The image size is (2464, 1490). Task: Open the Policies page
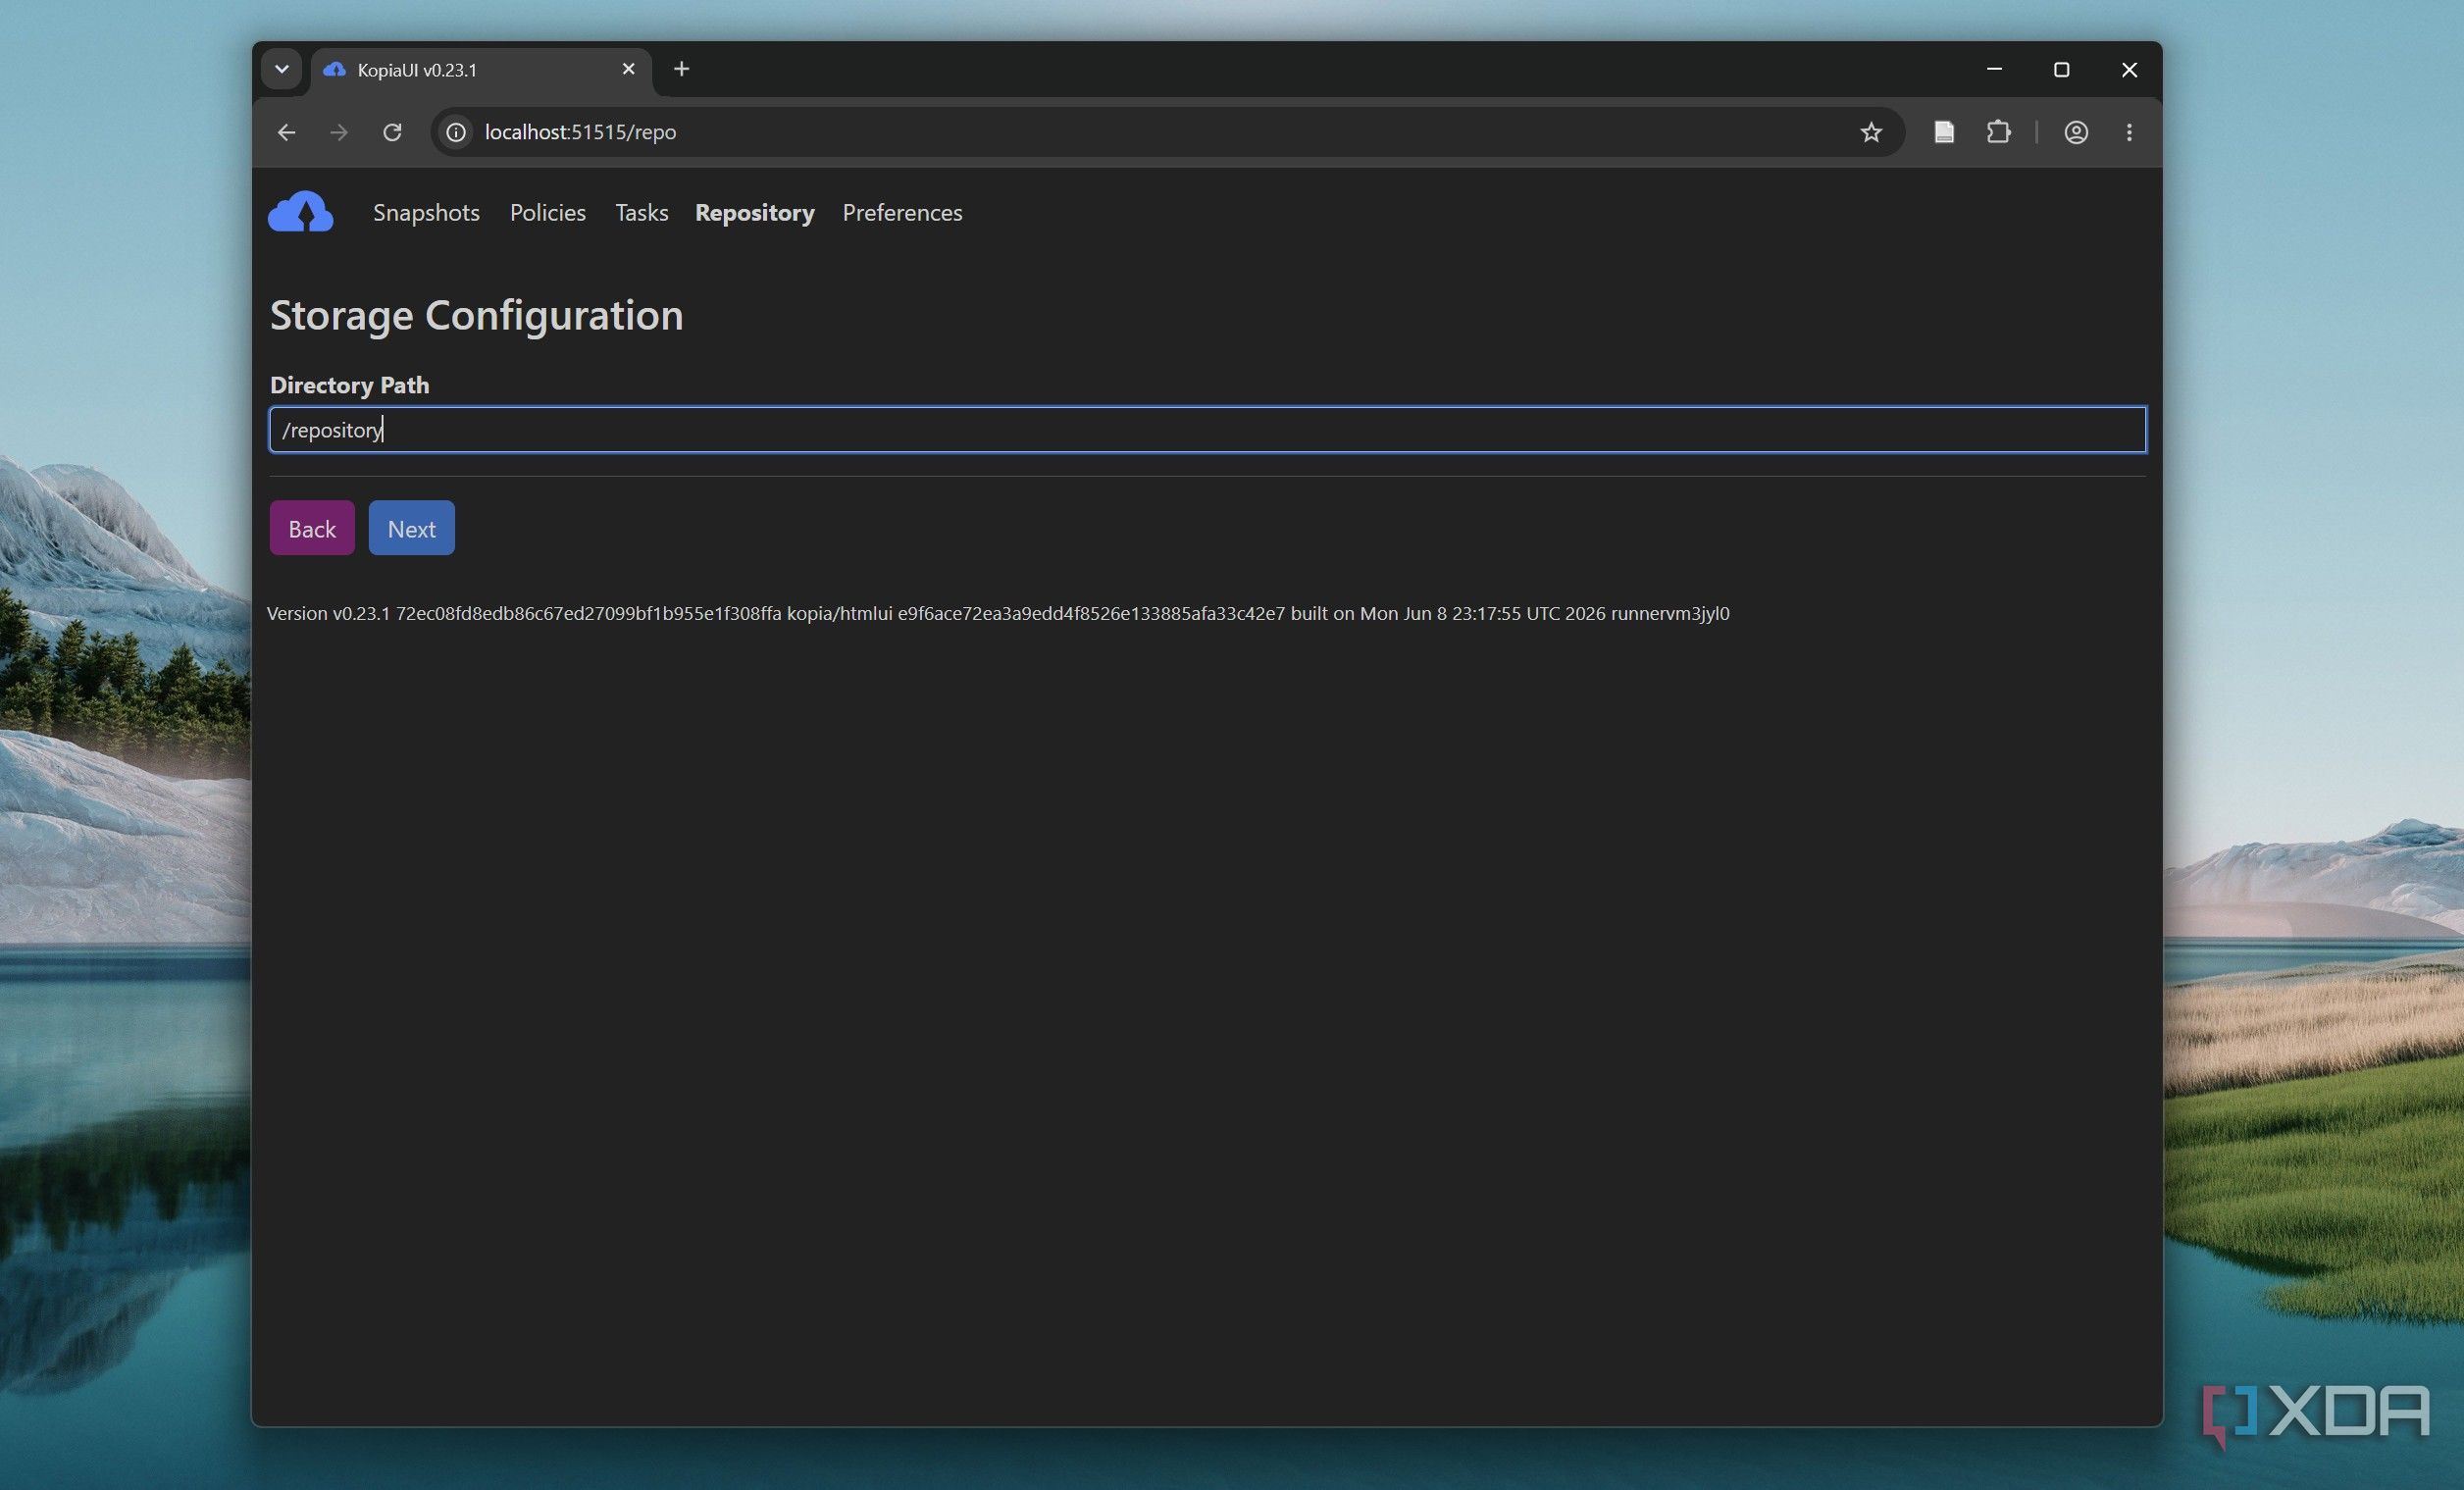tap(547, 212)
